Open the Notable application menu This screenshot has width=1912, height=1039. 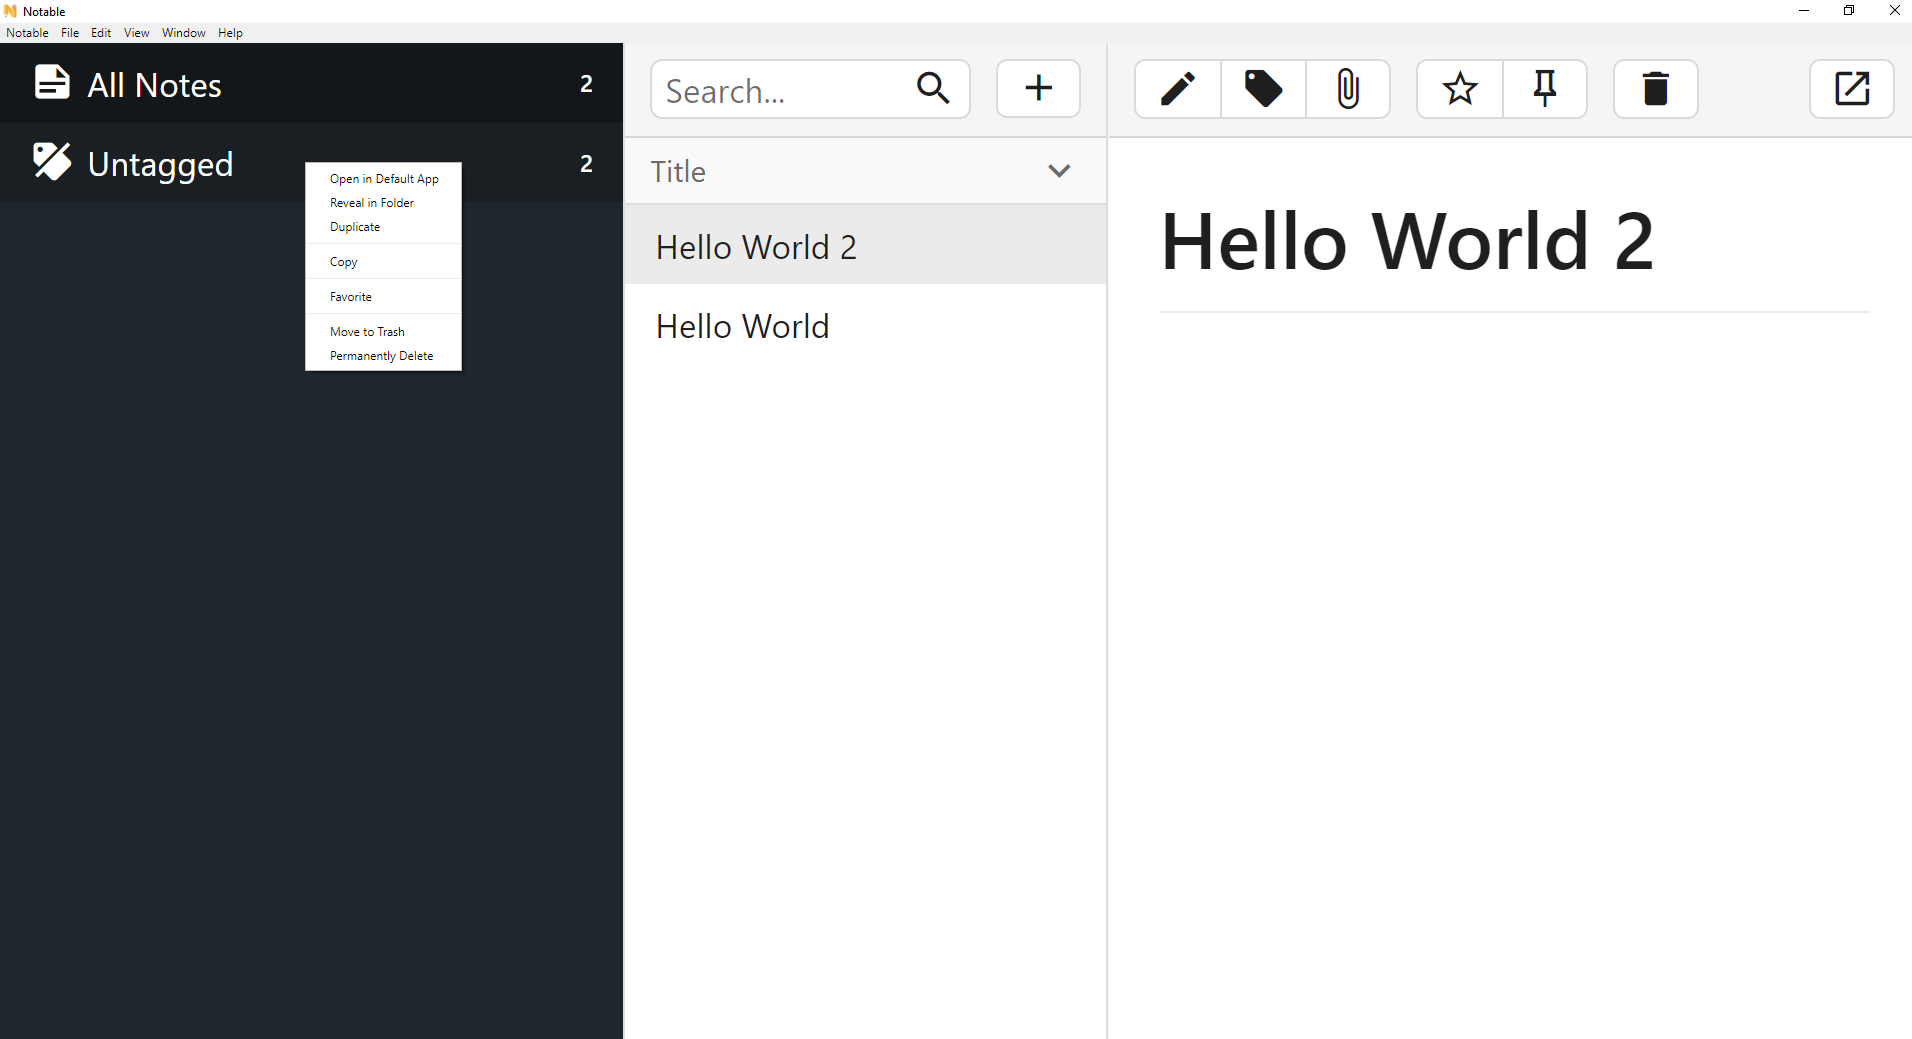(x=27, y=32)
